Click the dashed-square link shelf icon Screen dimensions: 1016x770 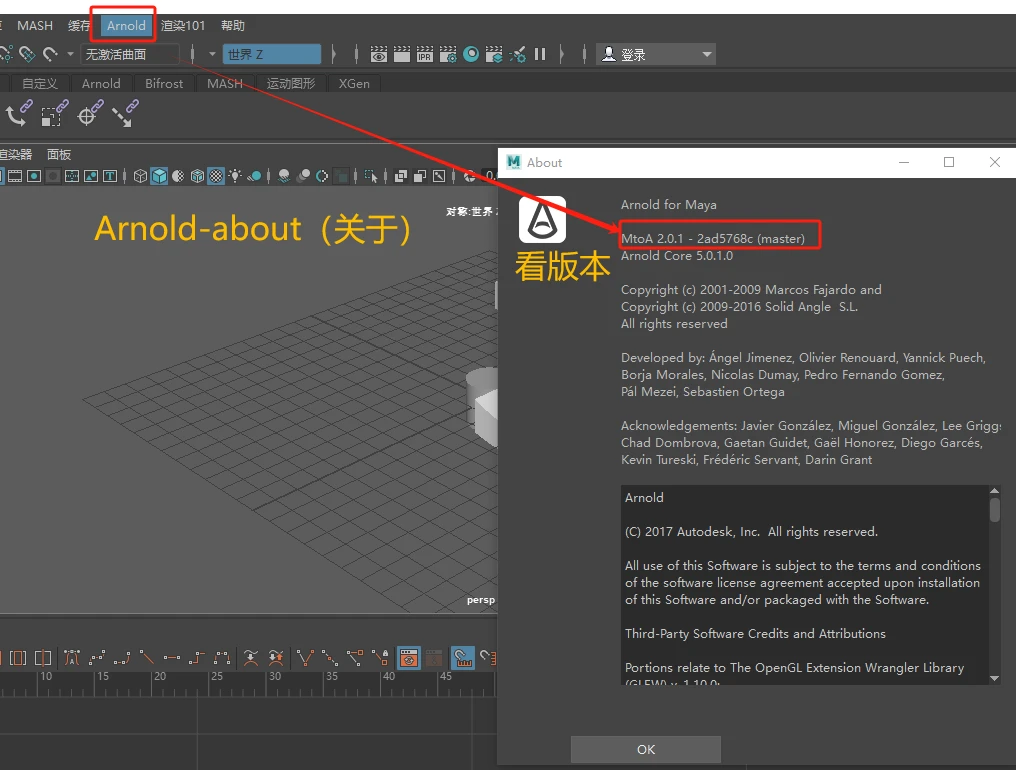click(x=54, y=113)
